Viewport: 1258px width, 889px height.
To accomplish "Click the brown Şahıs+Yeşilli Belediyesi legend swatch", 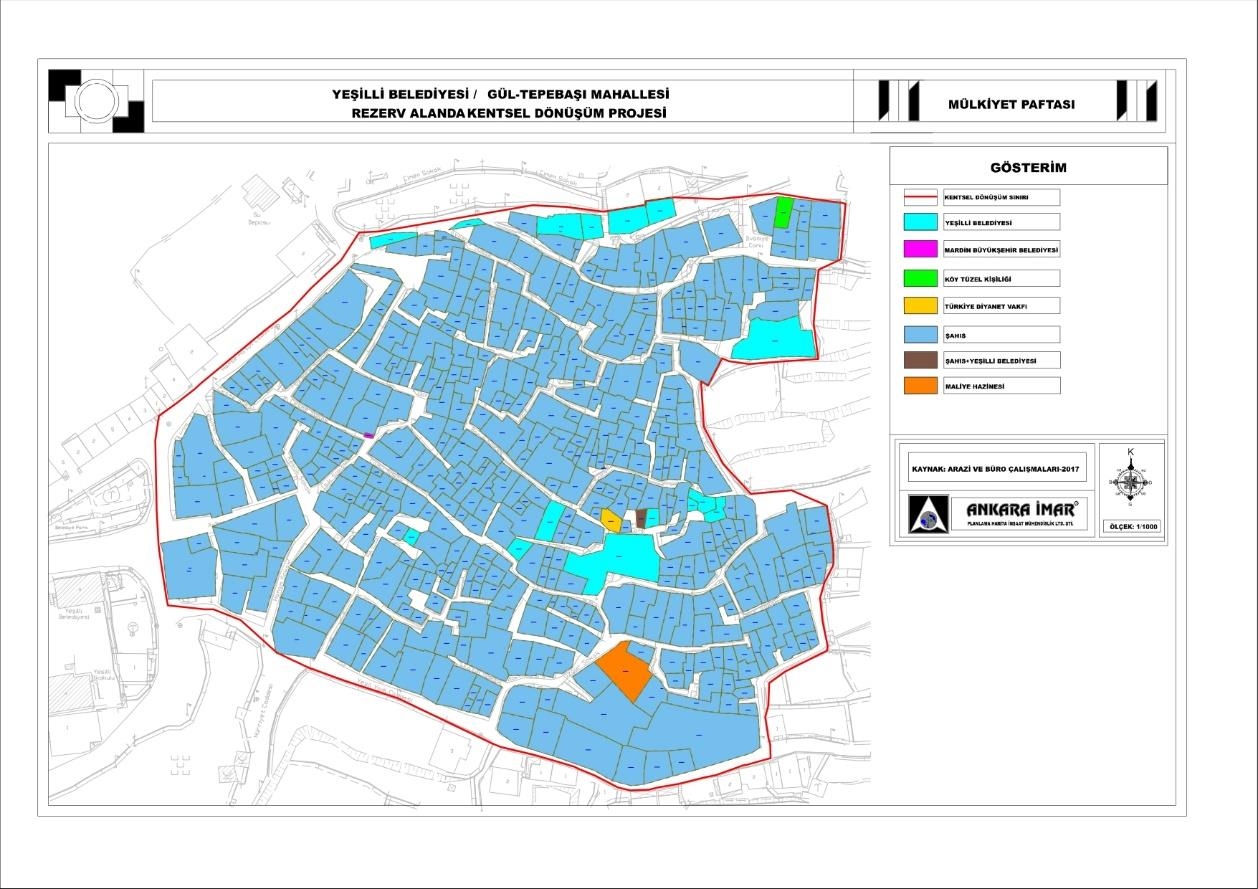I will (x=917, y=359).
